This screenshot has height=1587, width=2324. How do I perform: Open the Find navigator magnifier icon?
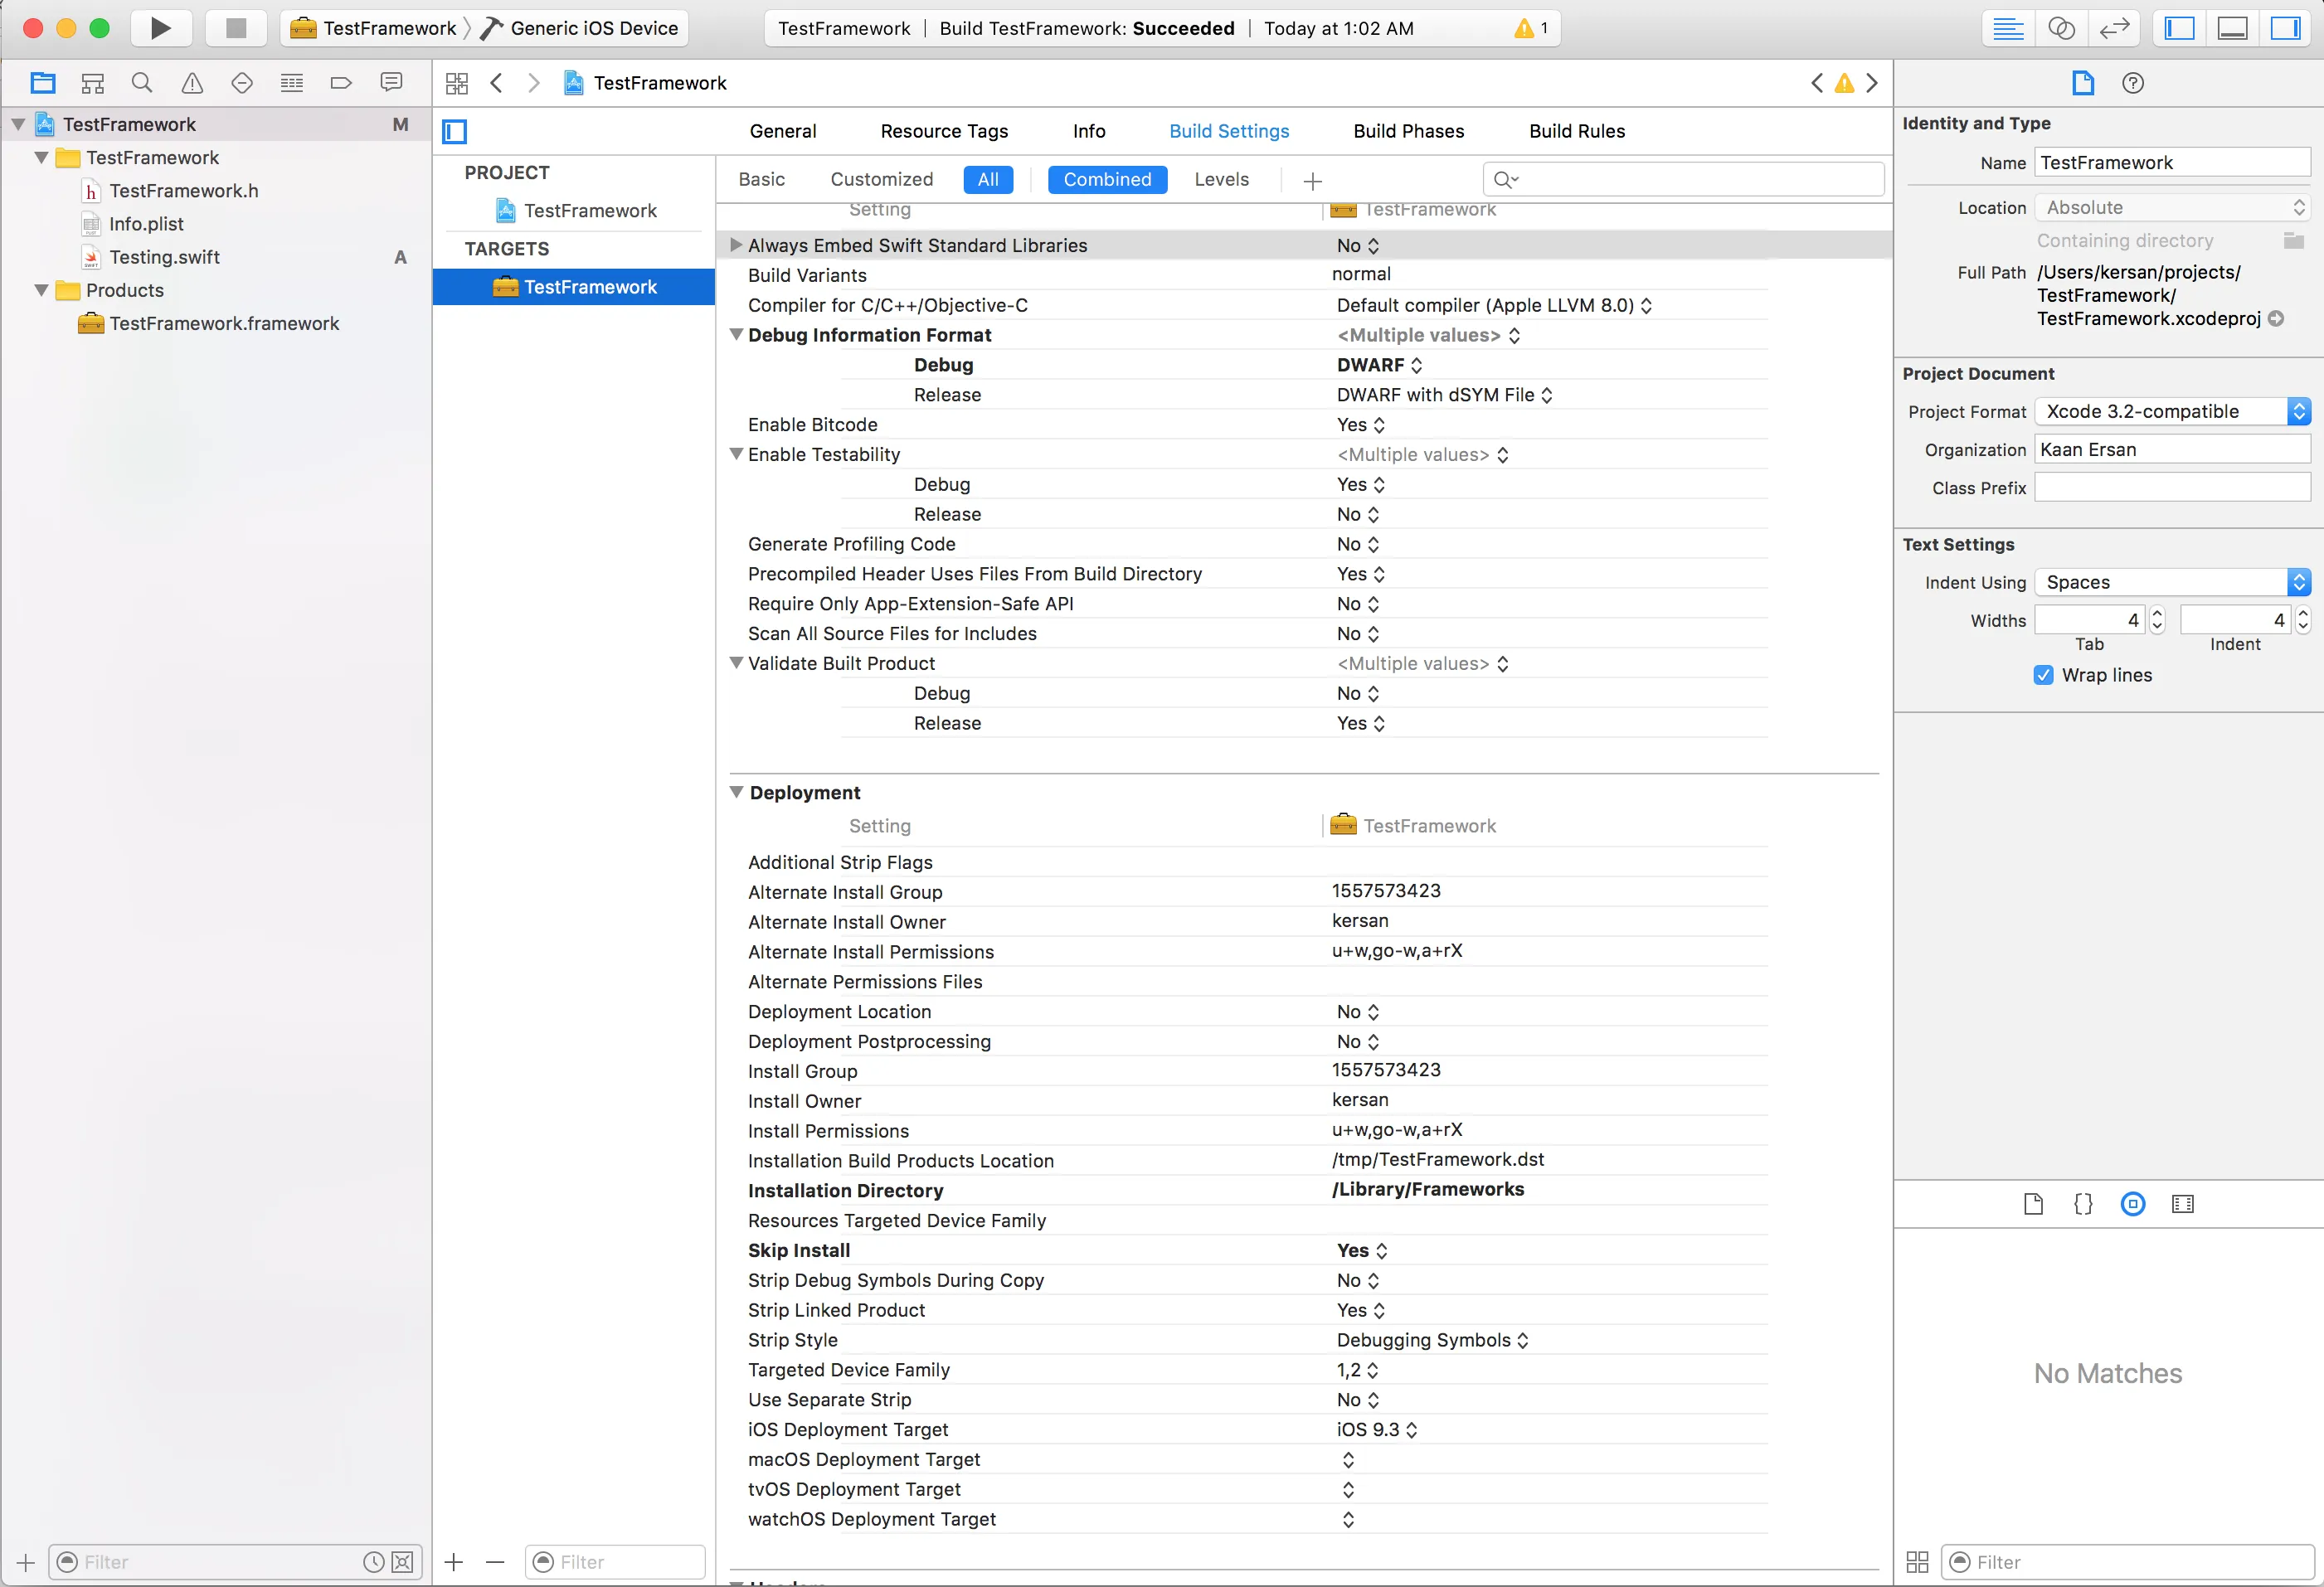[x=142, y=83]
